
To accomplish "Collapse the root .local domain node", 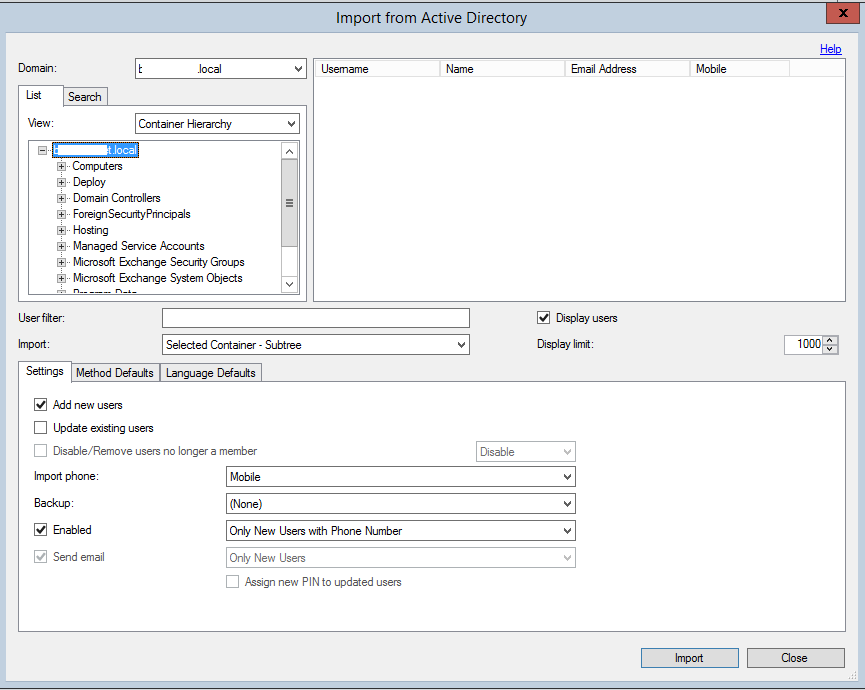I will click(x=42, y=151).
